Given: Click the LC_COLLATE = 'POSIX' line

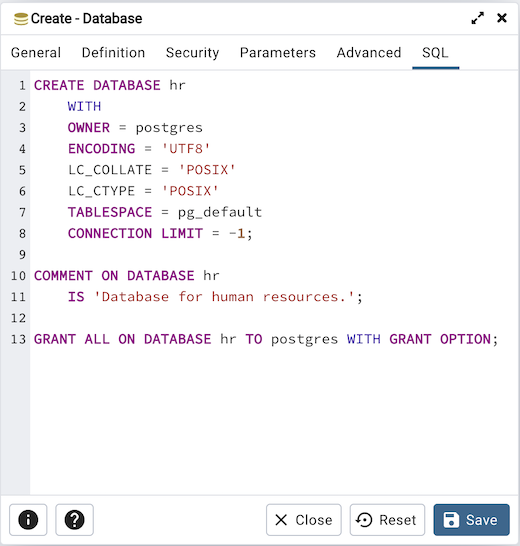Looking at the screenshot, I should coord(152,170).
